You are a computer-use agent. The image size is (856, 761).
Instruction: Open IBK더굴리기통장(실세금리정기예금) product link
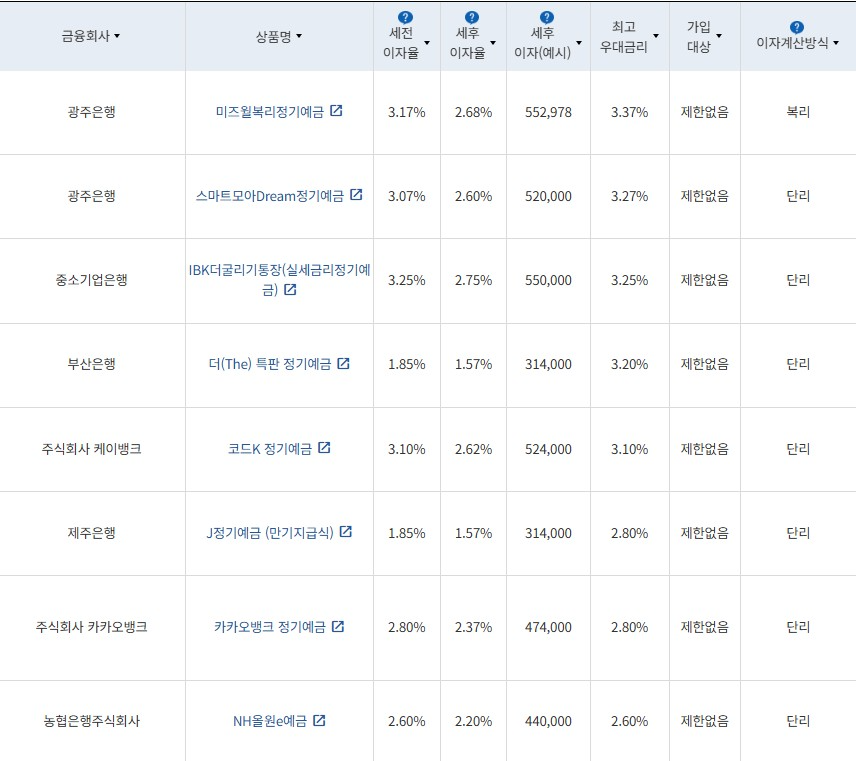coord(279,280)
